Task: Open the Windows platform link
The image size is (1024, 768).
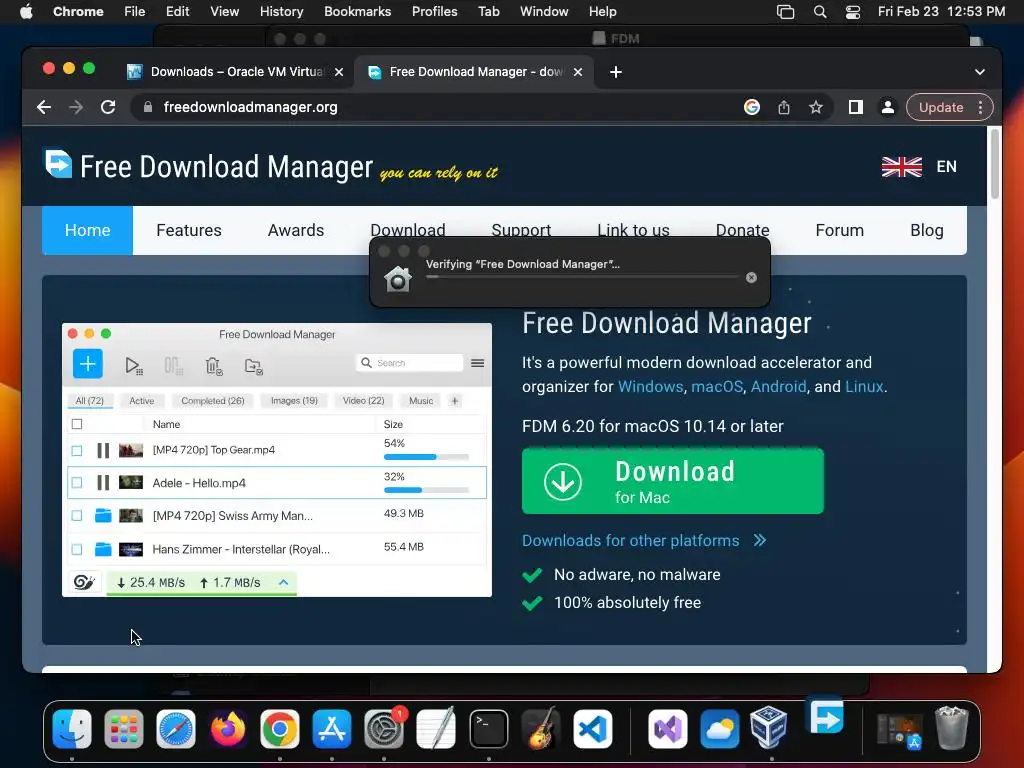Action: coord(650,387)
